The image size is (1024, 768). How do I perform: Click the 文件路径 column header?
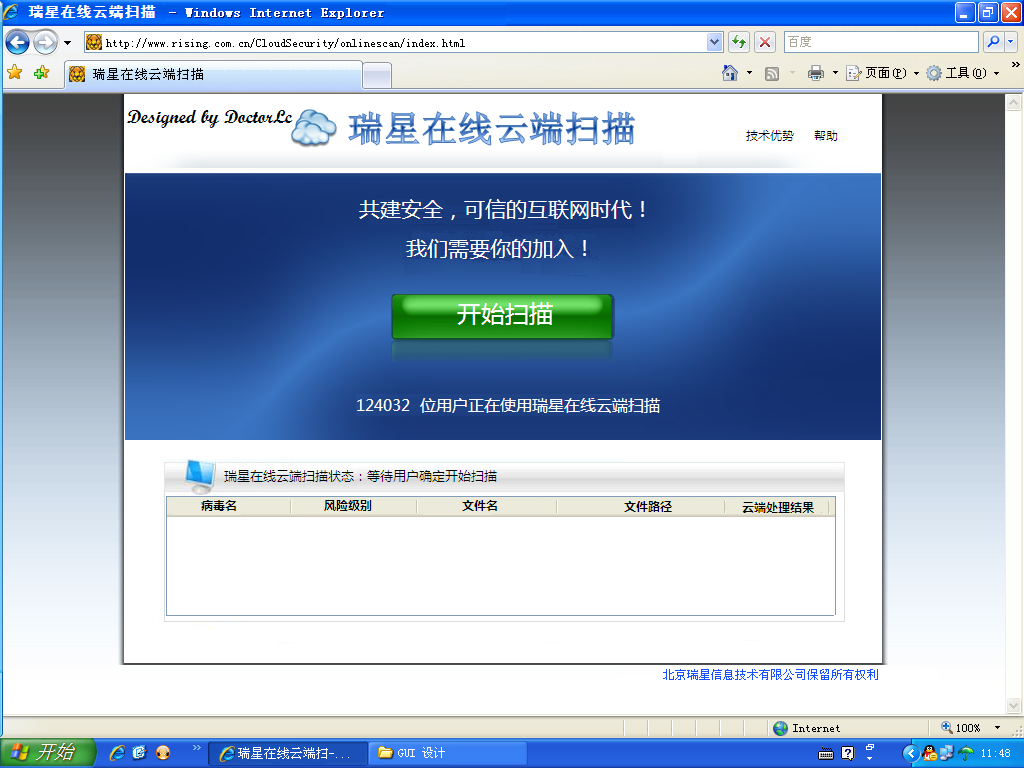(647, 507)
